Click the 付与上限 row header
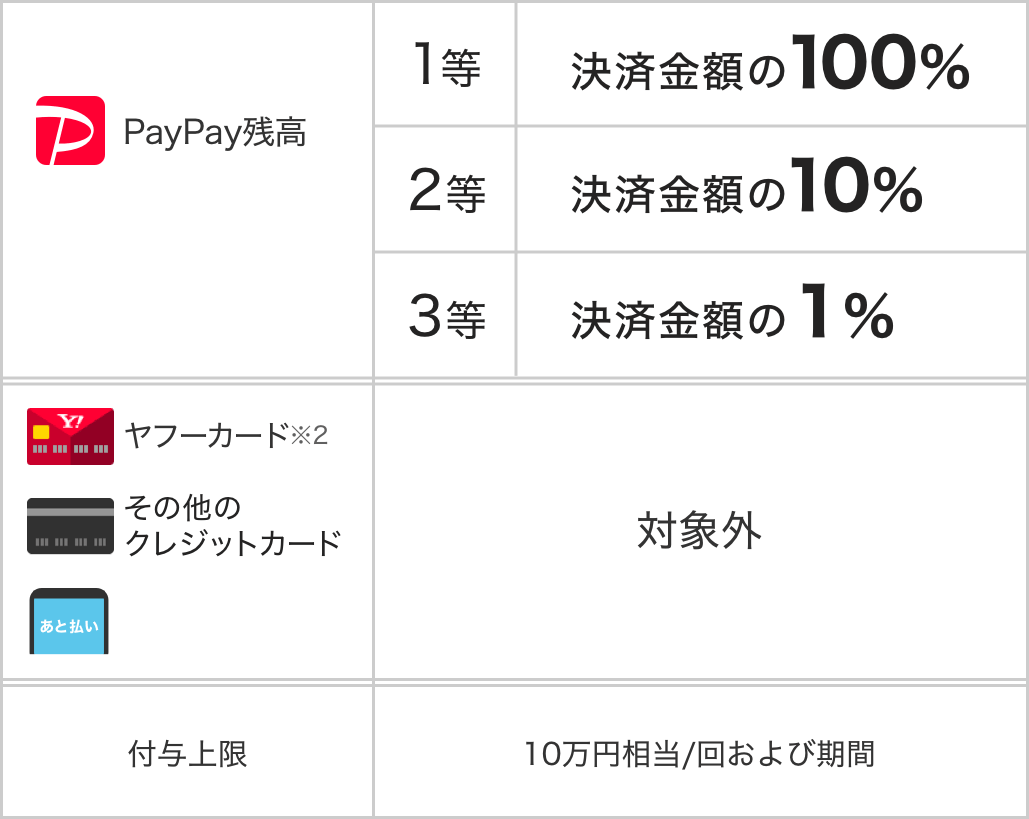 (x=188, y=754)
